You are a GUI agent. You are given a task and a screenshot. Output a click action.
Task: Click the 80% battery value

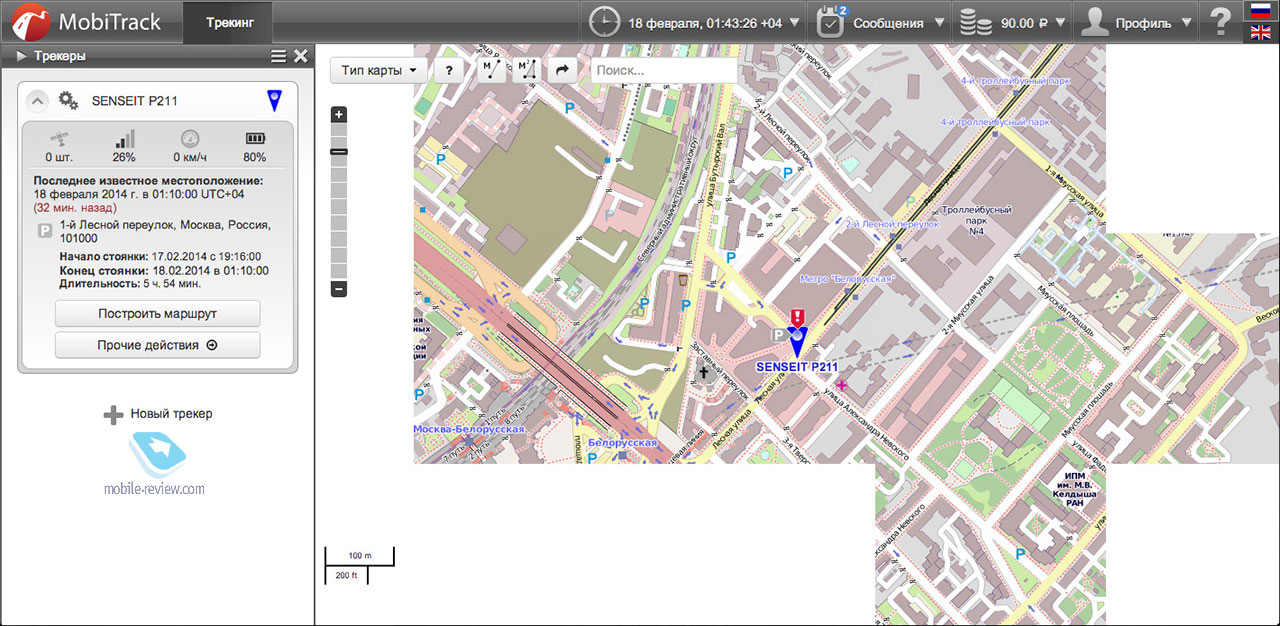pyautogui.click(x=255, y=157)
